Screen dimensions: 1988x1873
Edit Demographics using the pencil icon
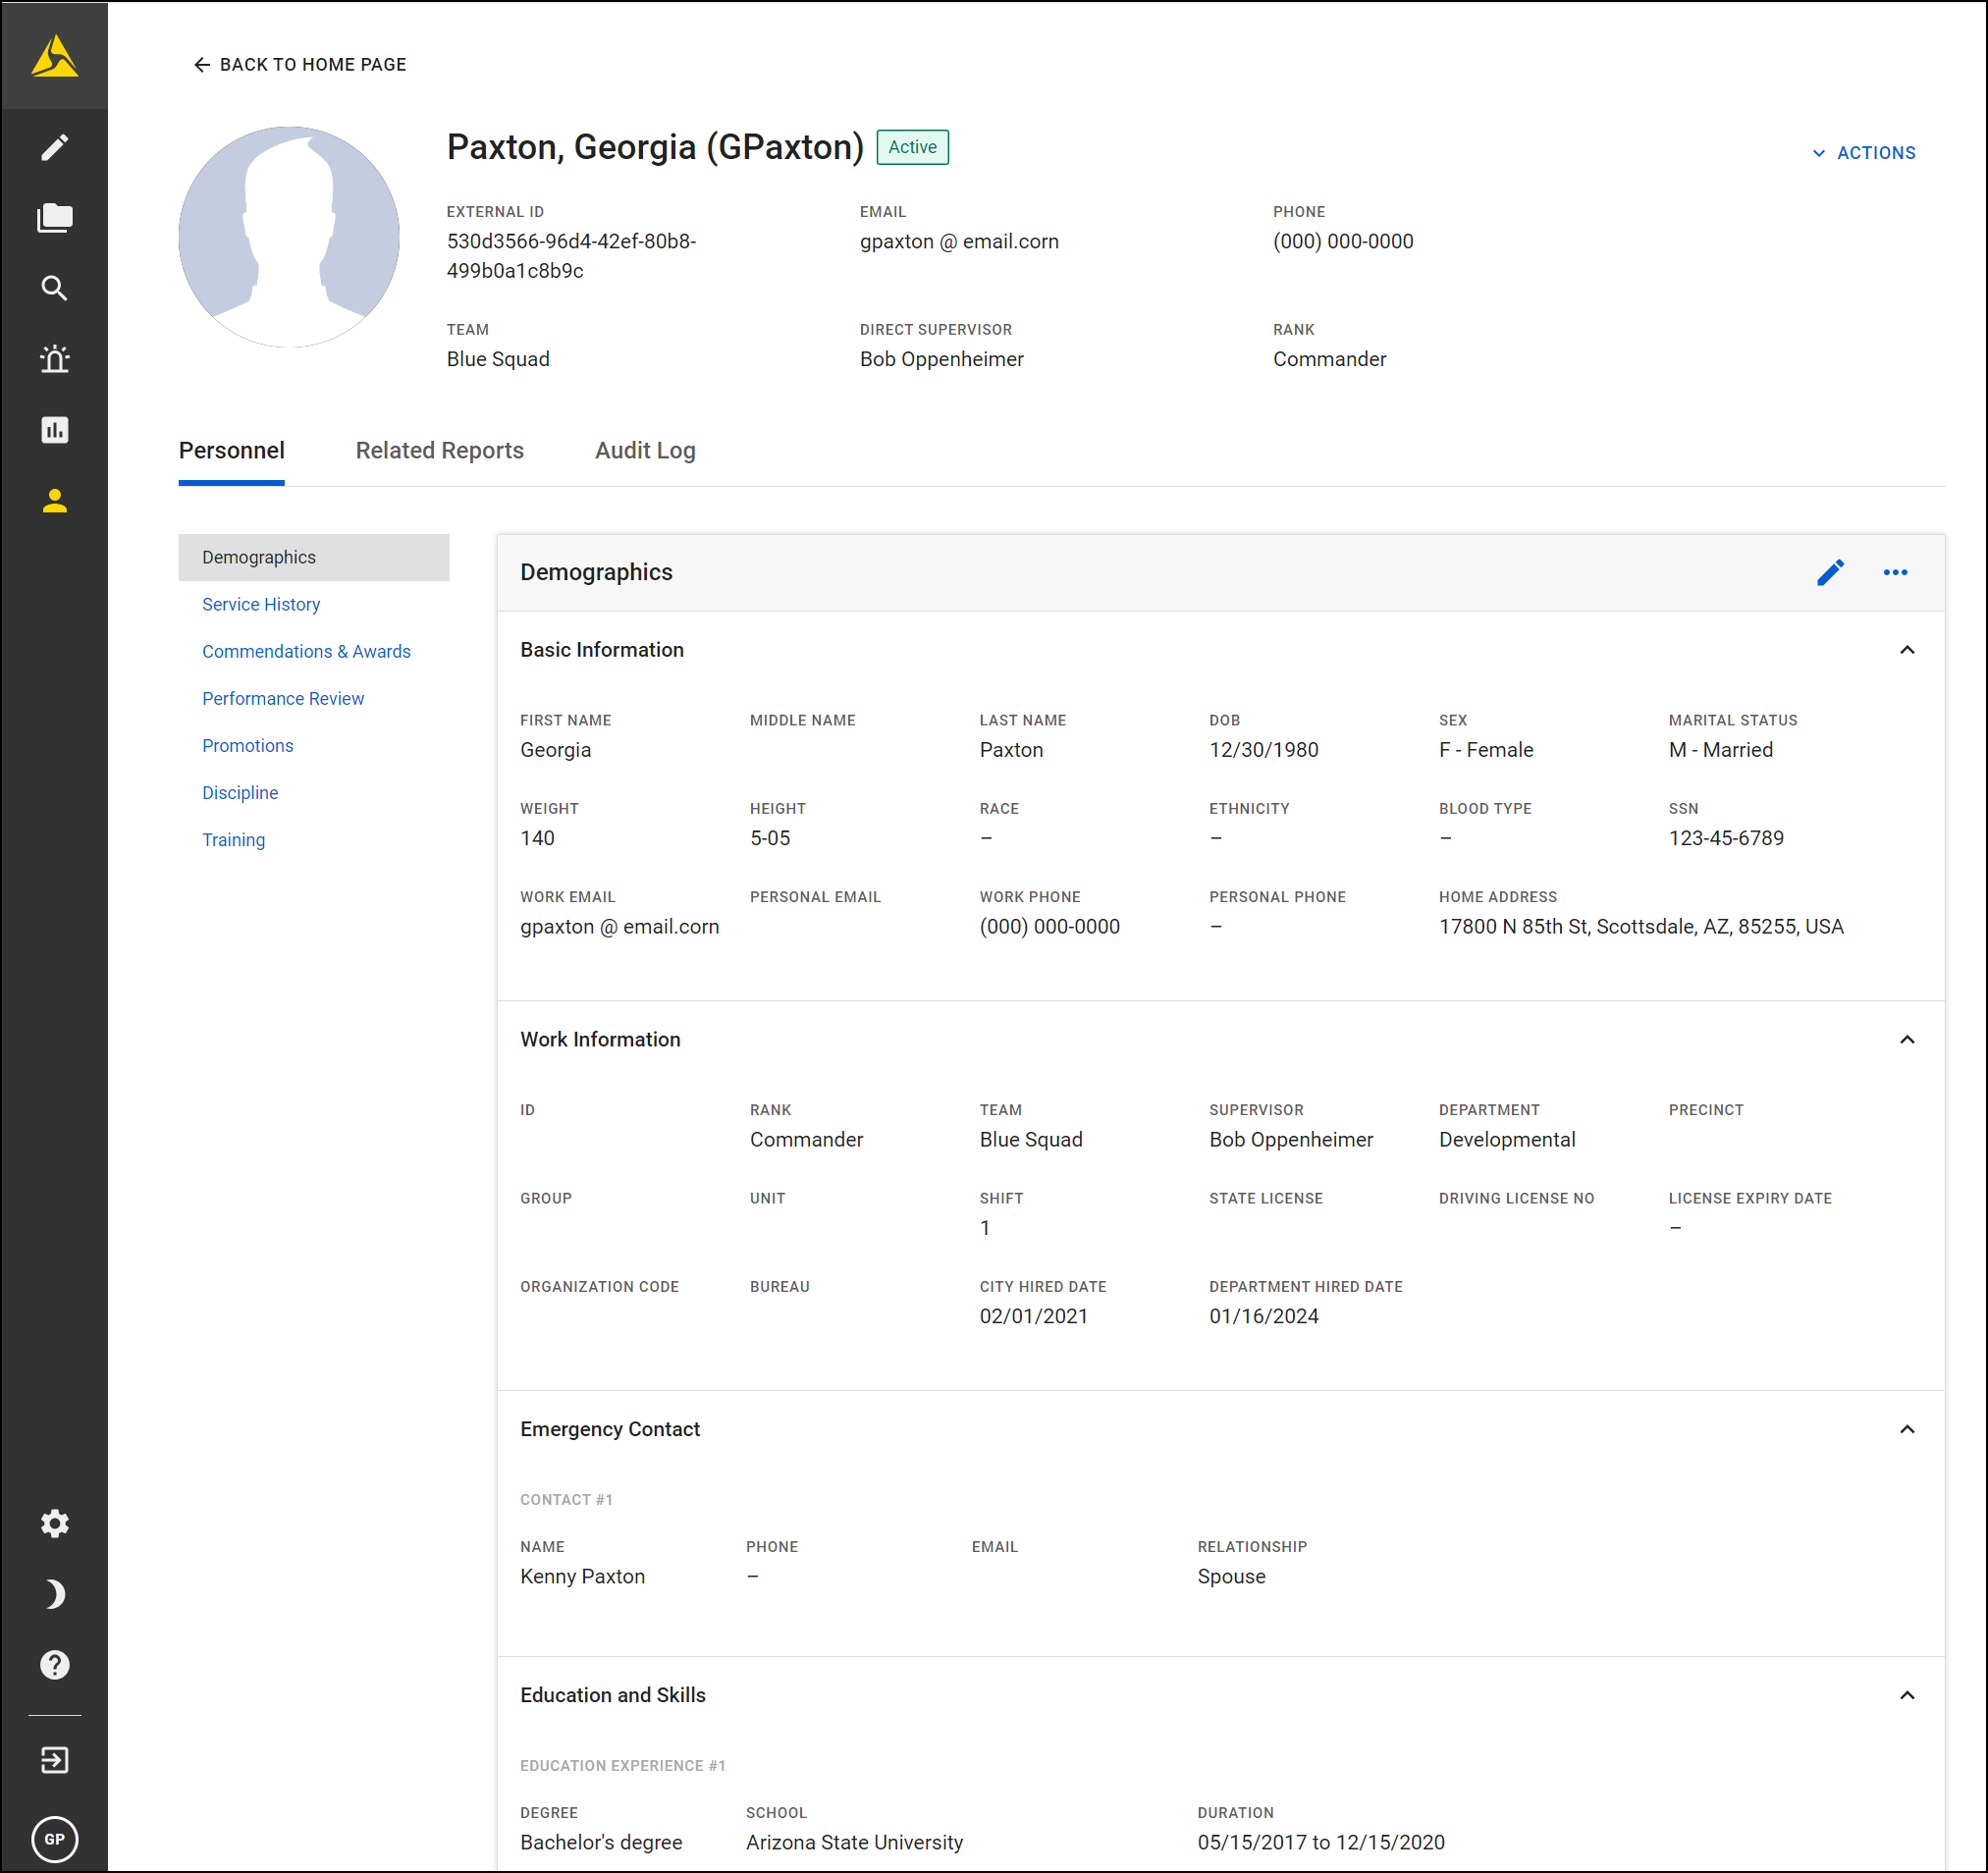(1830, 572)
